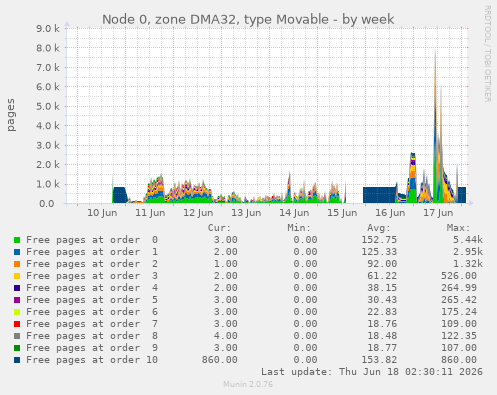Click the 'pages' y-axis label

11,115
